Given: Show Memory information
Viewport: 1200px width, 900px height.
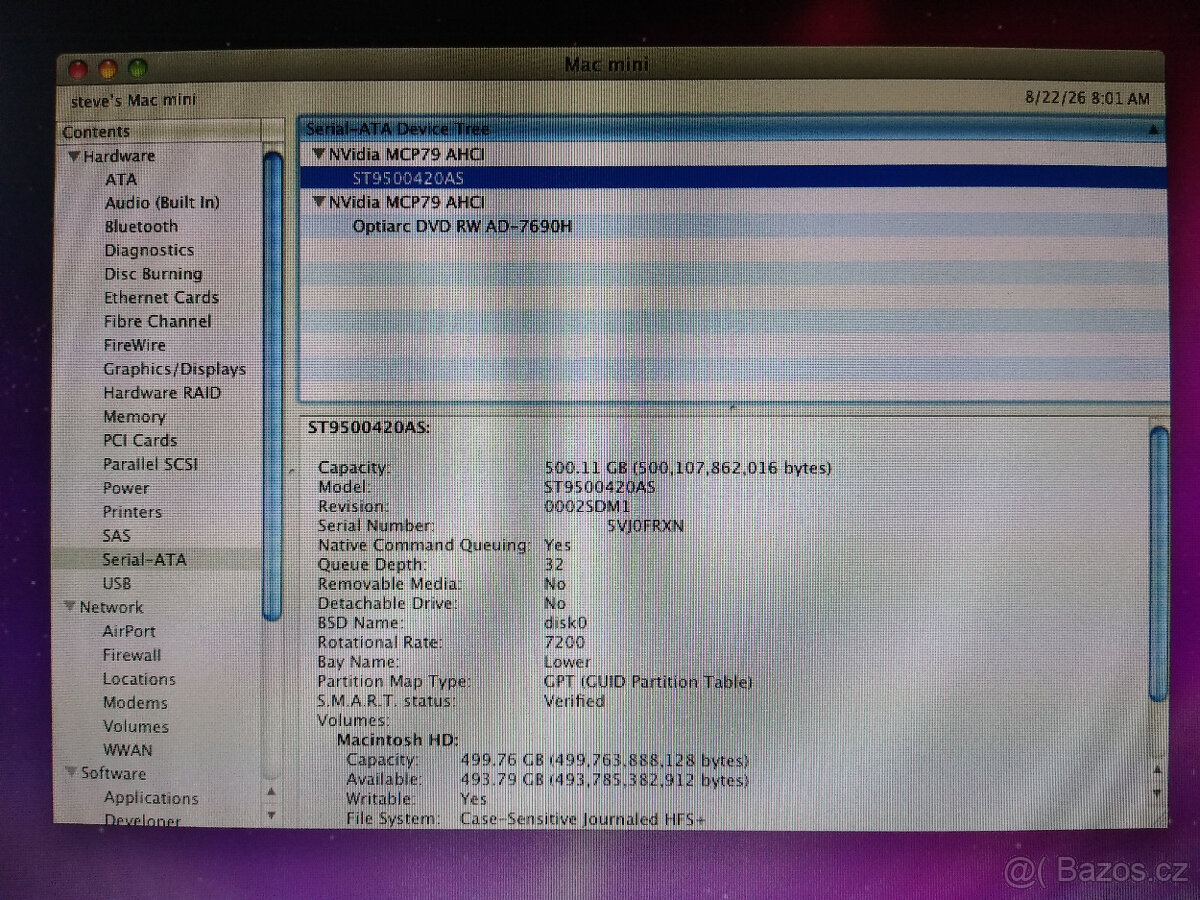Looking at the screenshot, I should (134, 416).
